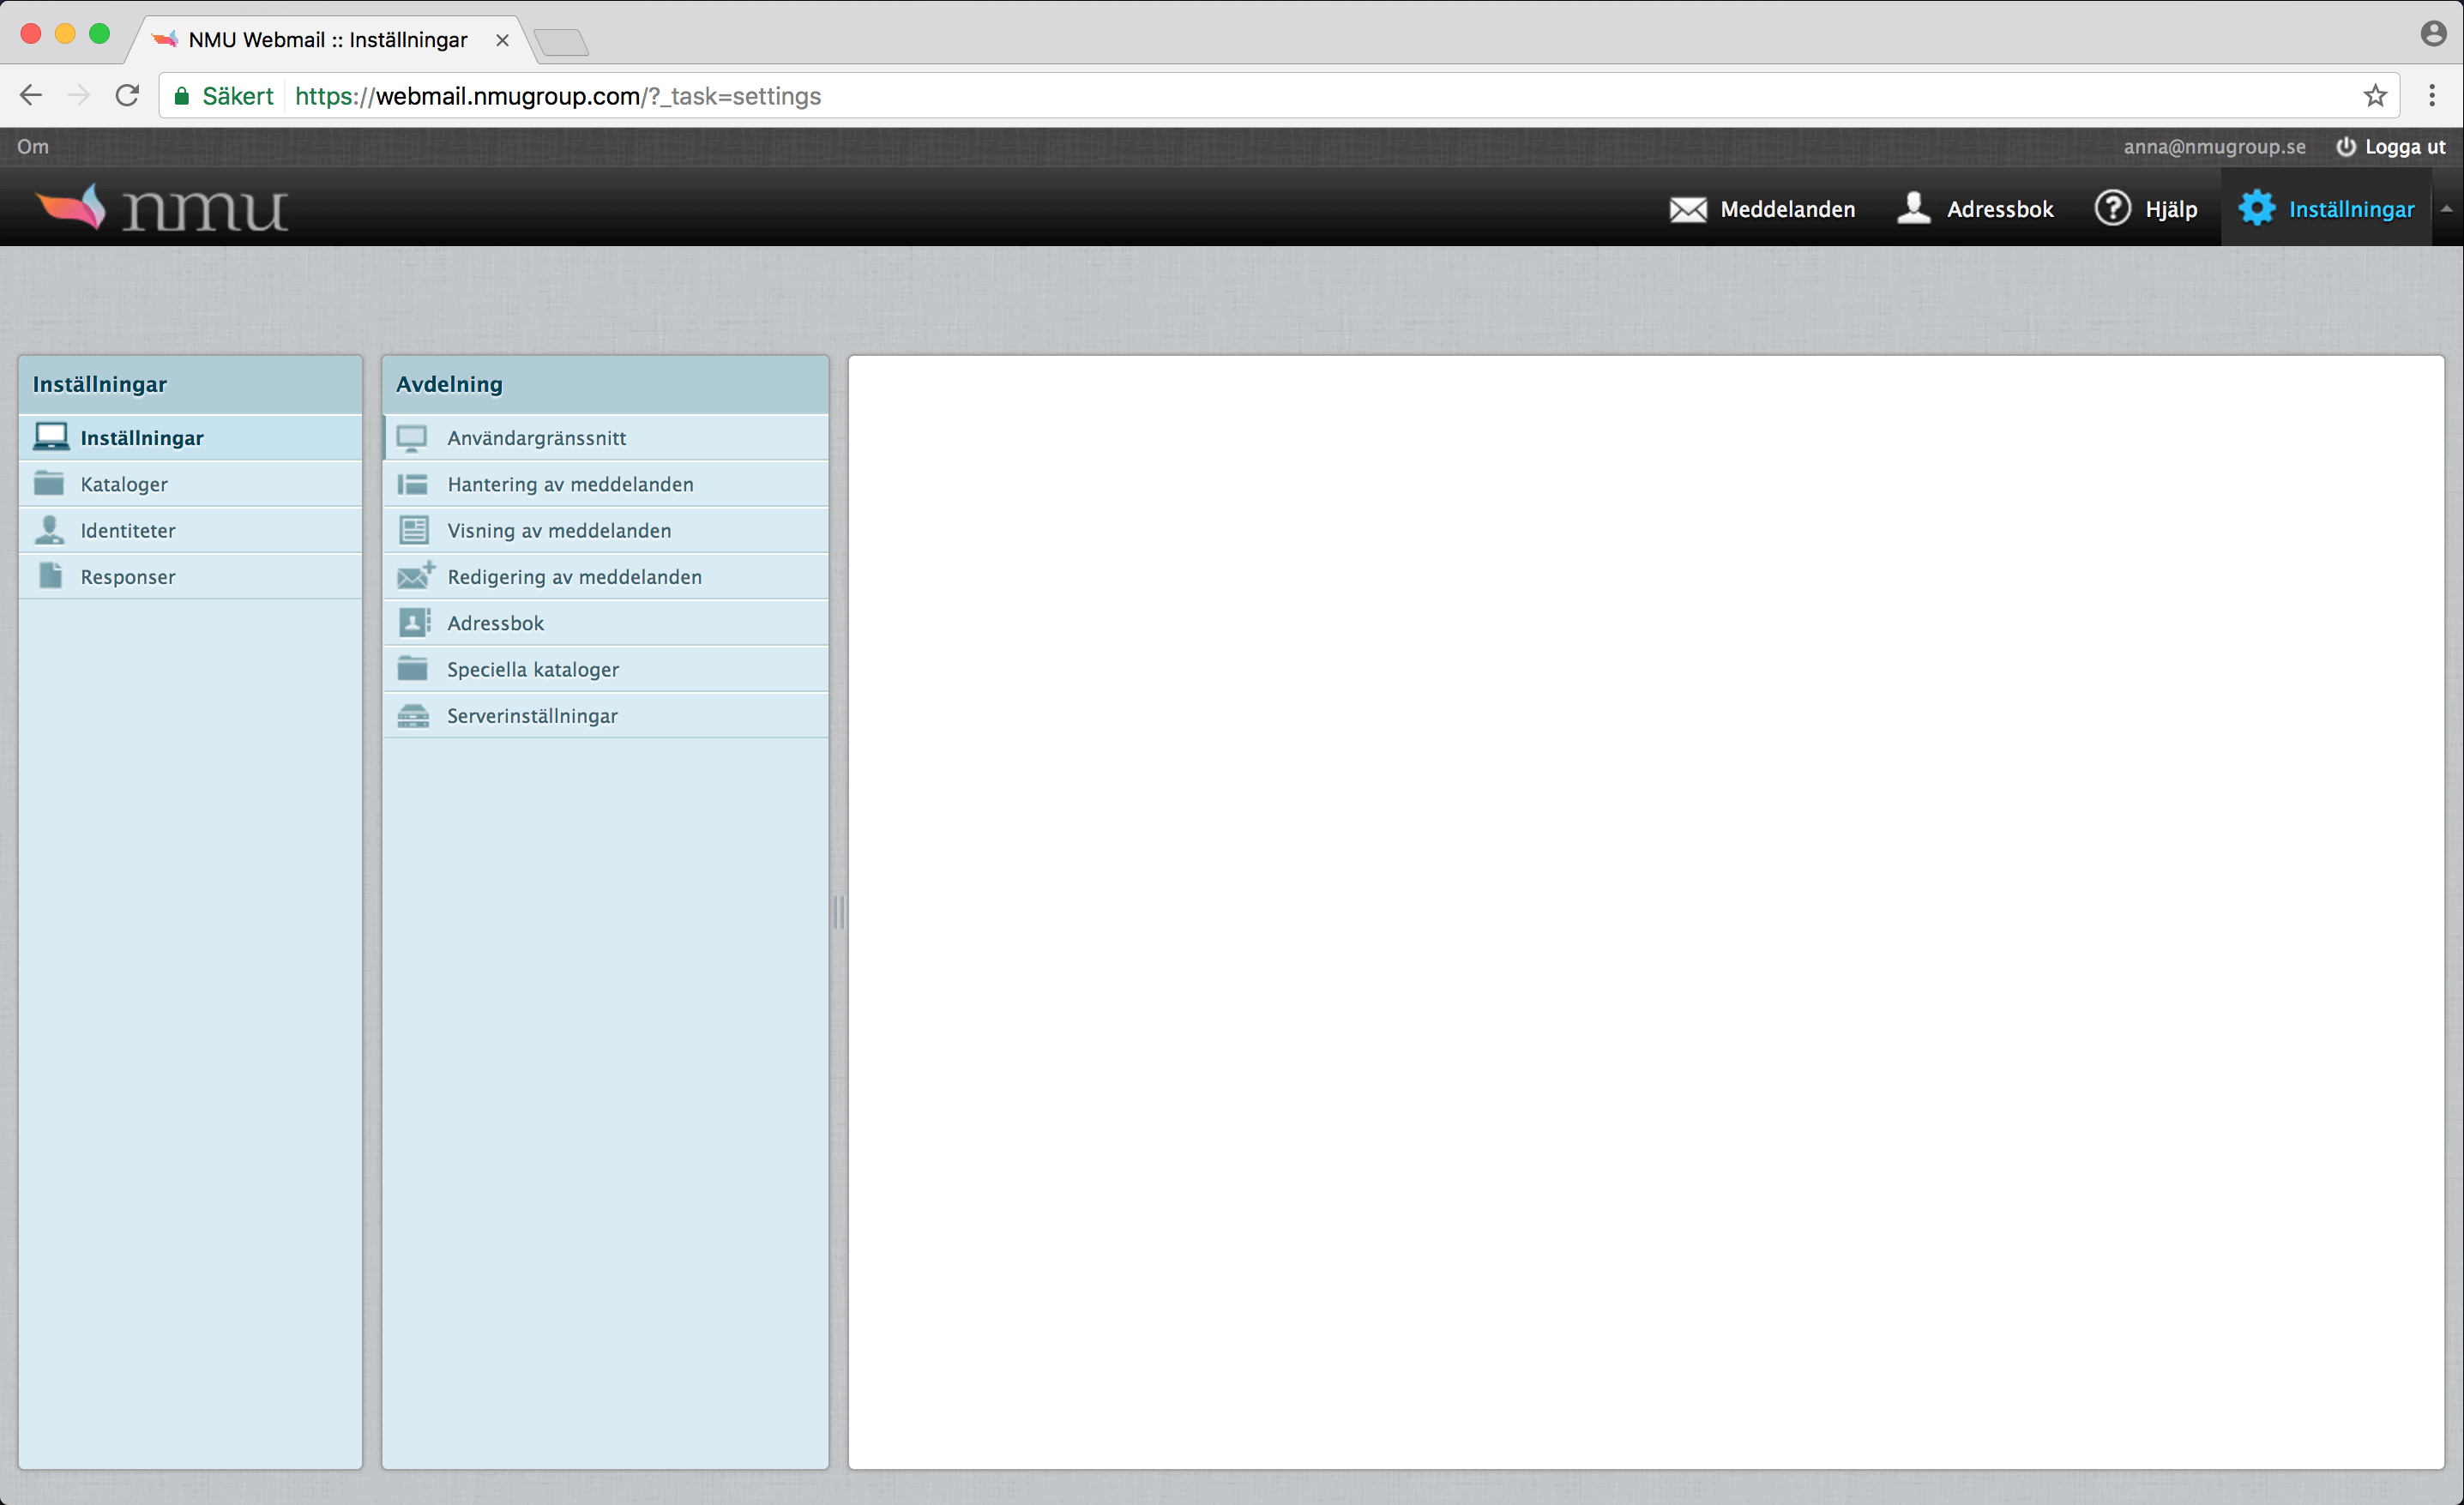
Task: Select the Inställningar row in left panel
Action: click(x=190, y=437)
